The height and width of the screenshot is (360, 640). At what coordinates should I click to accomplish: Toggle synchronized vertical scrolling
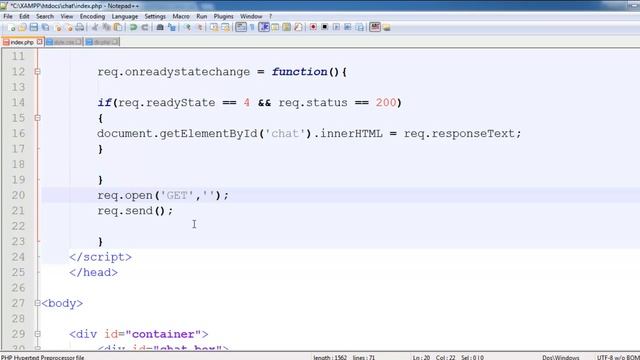point(213,27)
